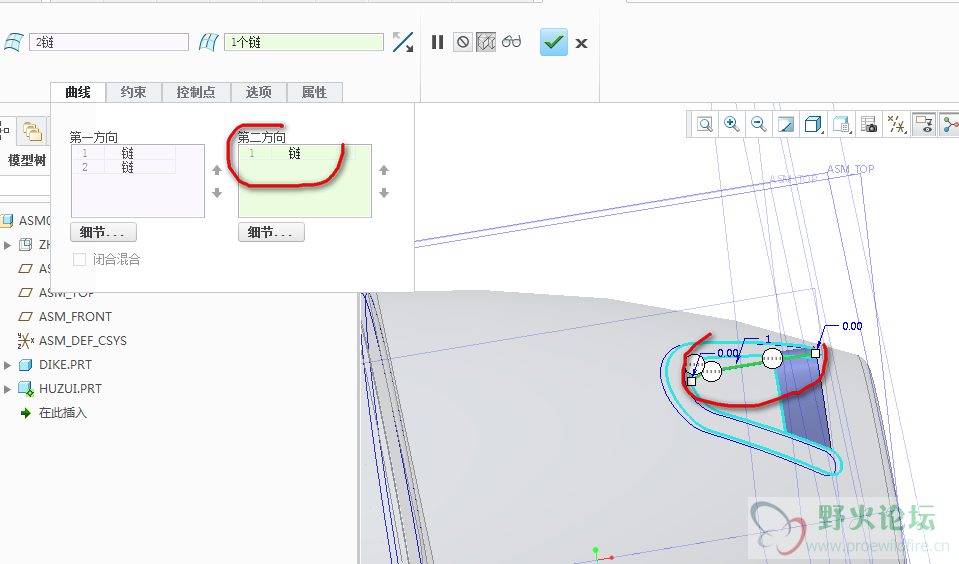Click the green insert arrow icon
The height and width of the screenshot is (564, 959).
(x=25, y=413)
